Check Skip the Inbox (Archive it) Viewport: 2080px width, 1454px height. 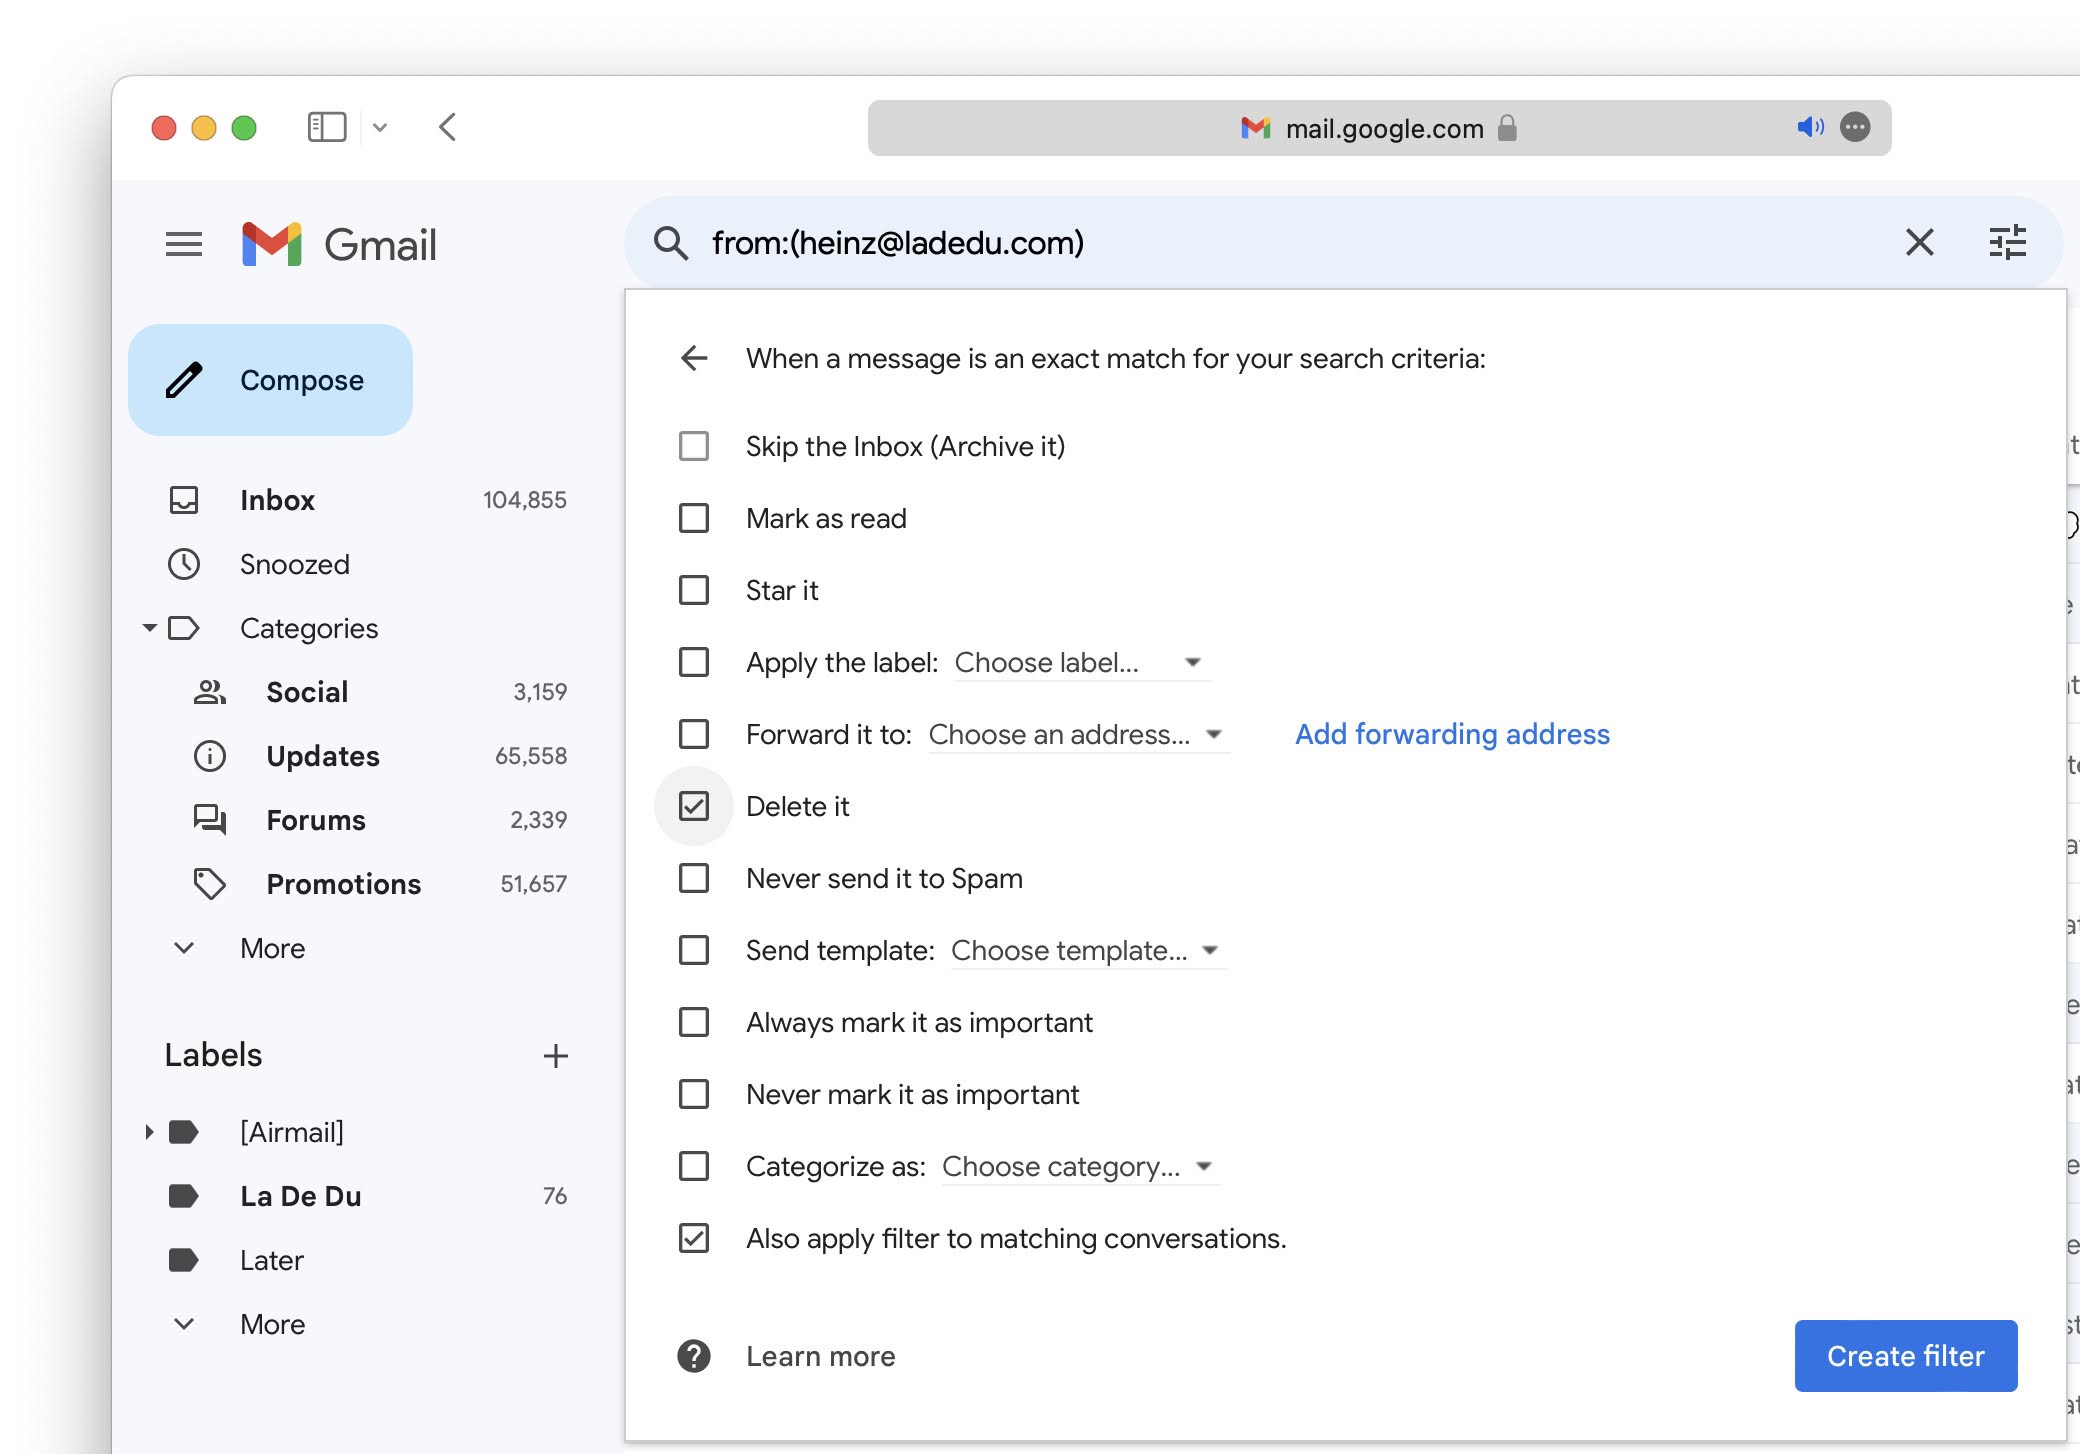coord(694,446)
